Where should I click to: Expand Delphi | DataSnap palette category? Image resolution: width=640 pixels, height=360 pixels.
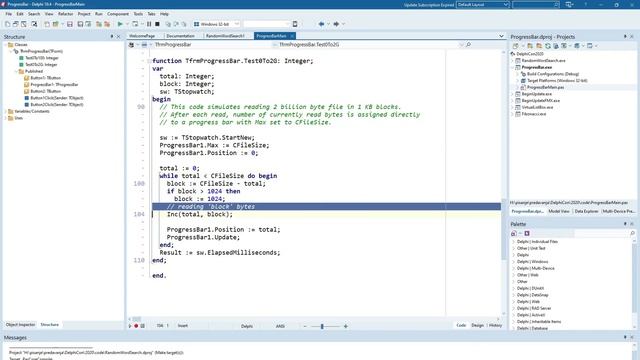(513, 295)
